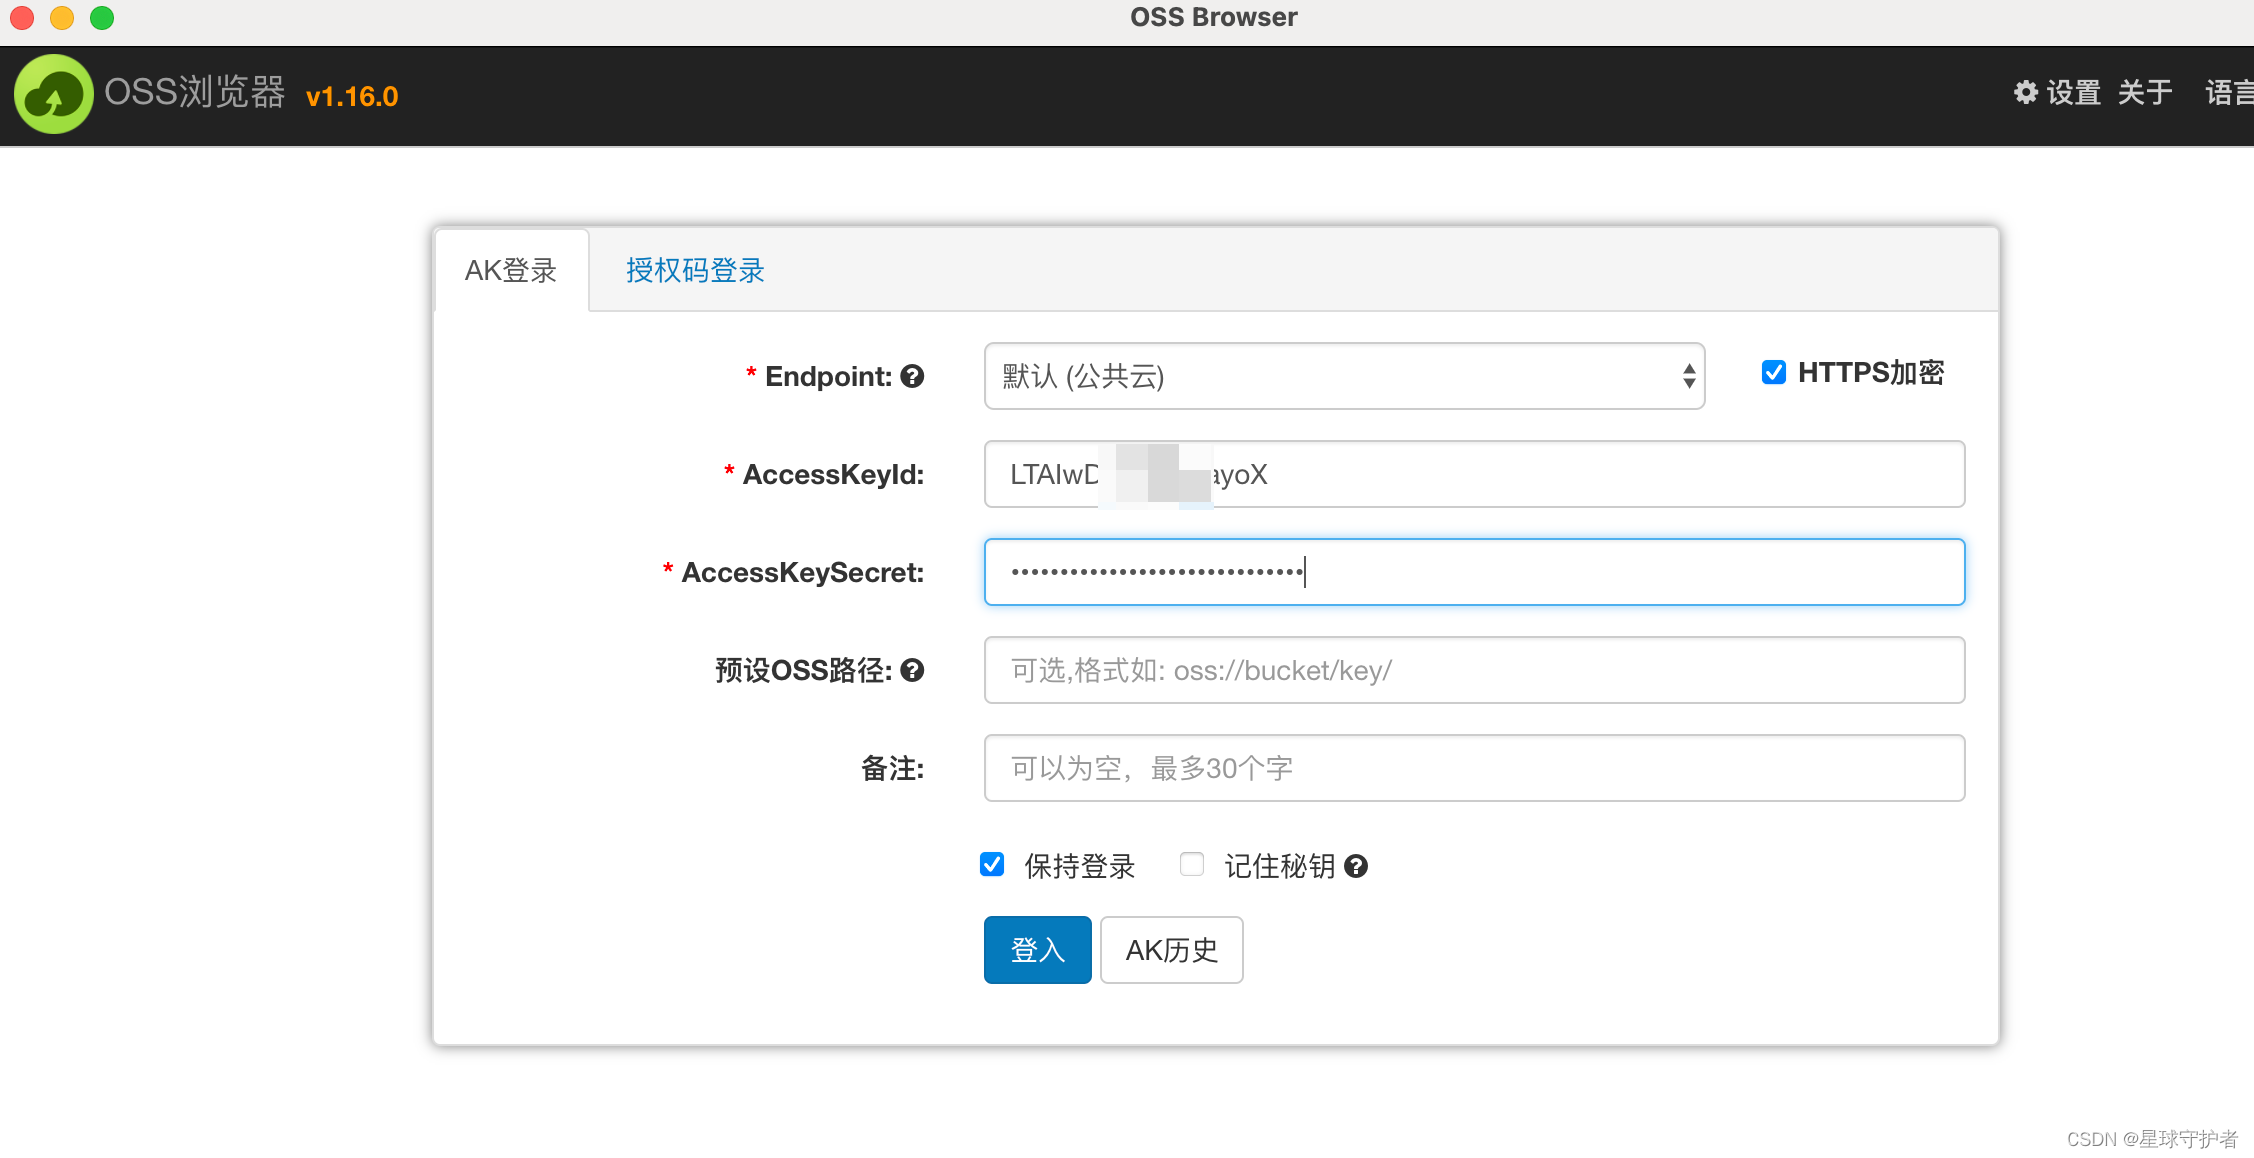
Task: Select the AK登录 tab
Action: coord(511,270)
